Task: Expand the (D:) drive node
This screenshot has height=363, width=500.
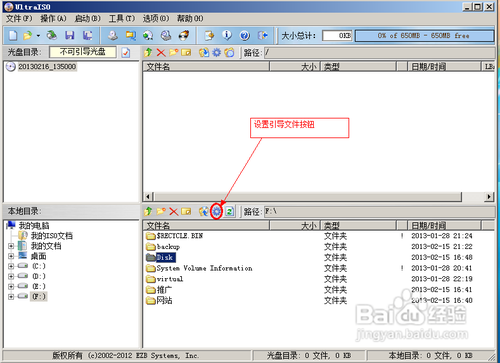Action: [x=11, y=276]
